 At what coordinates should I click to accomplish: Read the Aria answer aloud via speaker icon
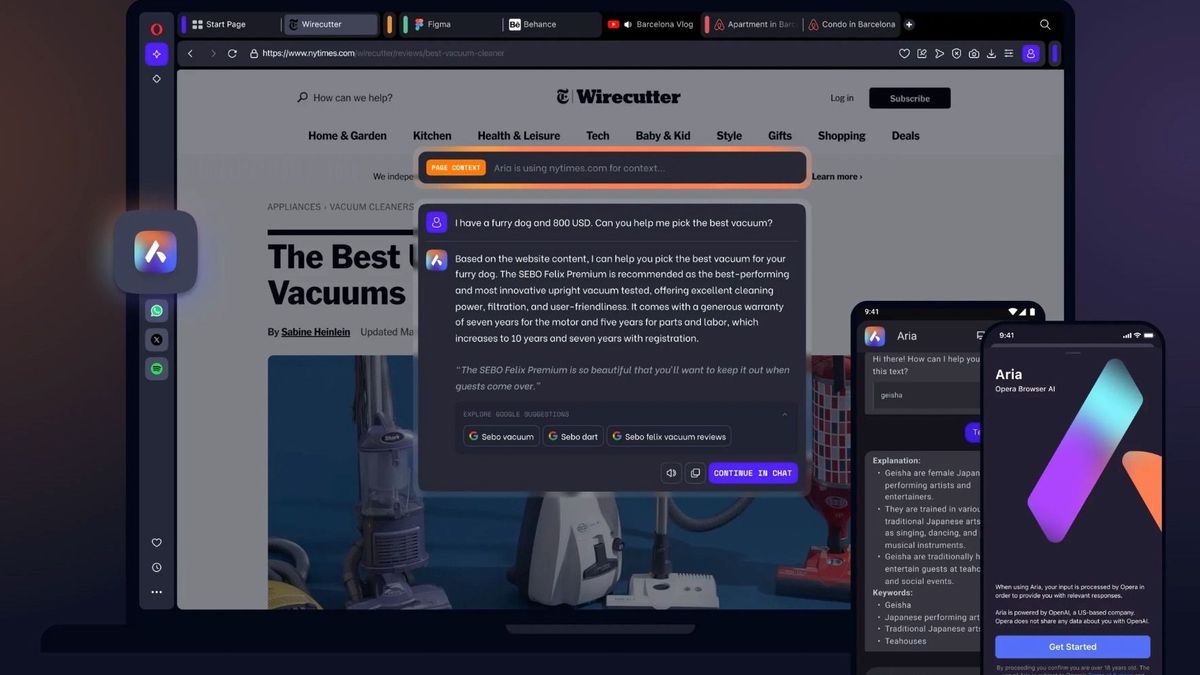671,473
